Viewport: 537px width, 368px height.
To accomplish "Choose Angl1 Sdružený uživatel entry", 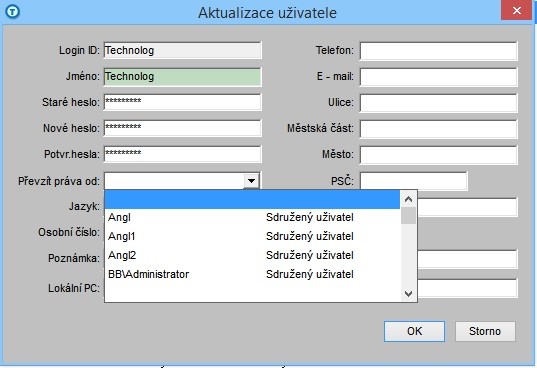I will click(252, 236).
